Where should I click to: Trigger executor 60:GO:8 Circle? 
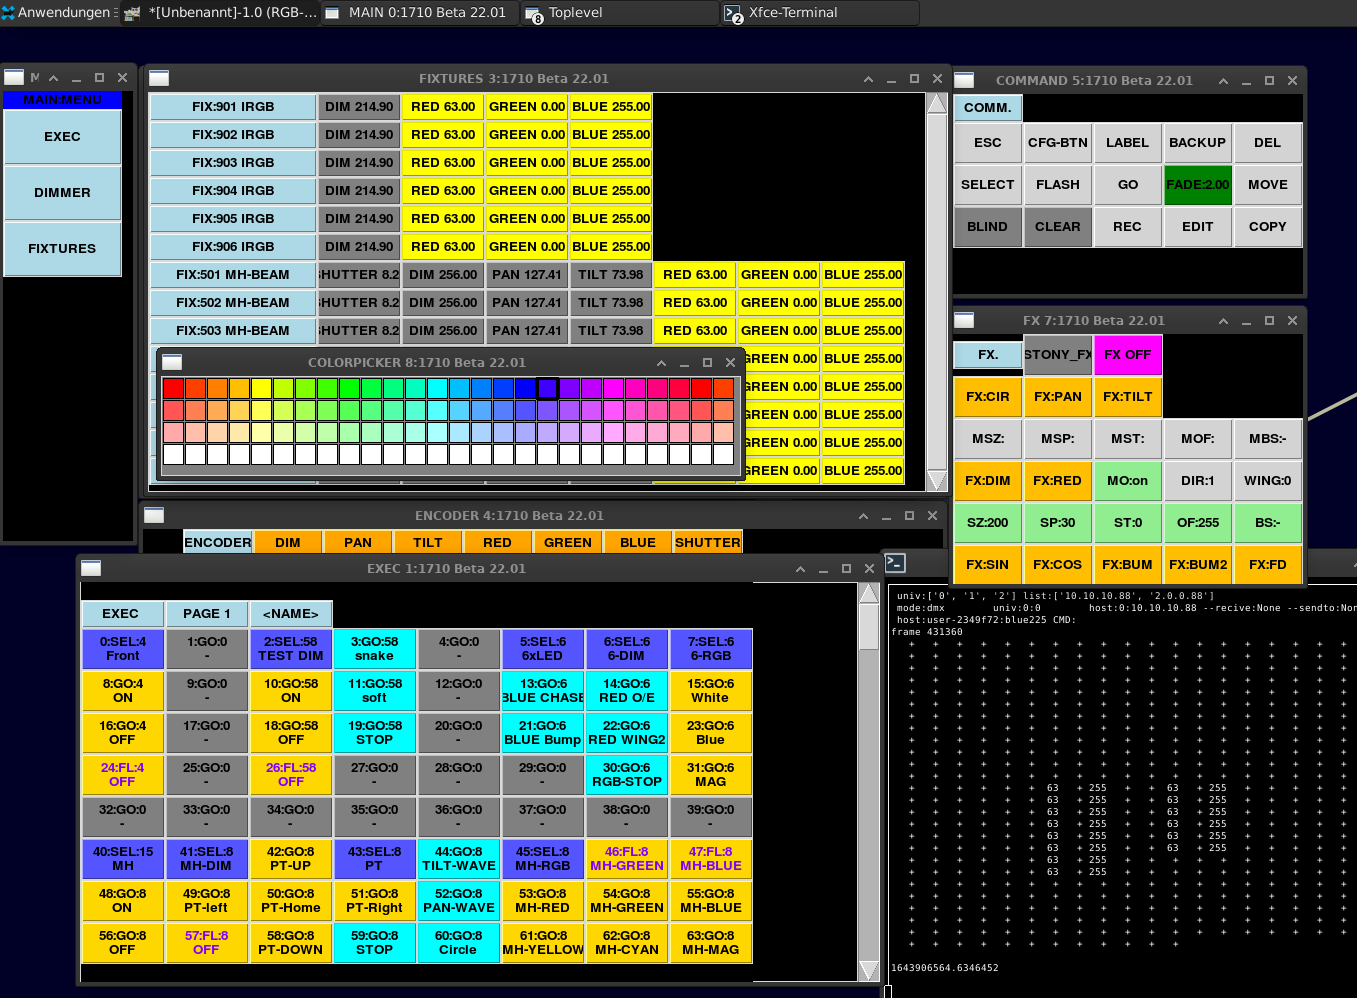coord(458,943)
